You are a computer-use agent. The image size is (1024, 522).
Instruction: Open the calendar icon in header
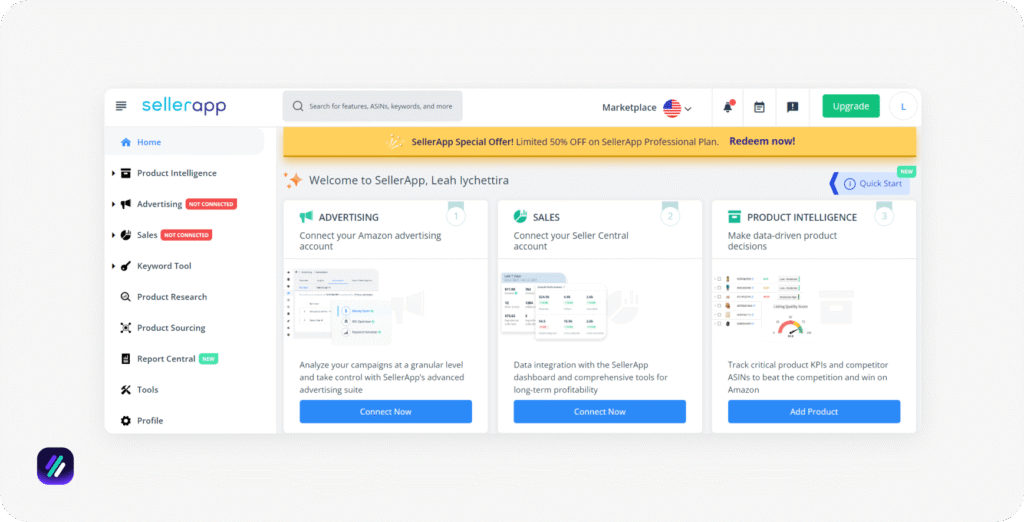coord(759,107)
